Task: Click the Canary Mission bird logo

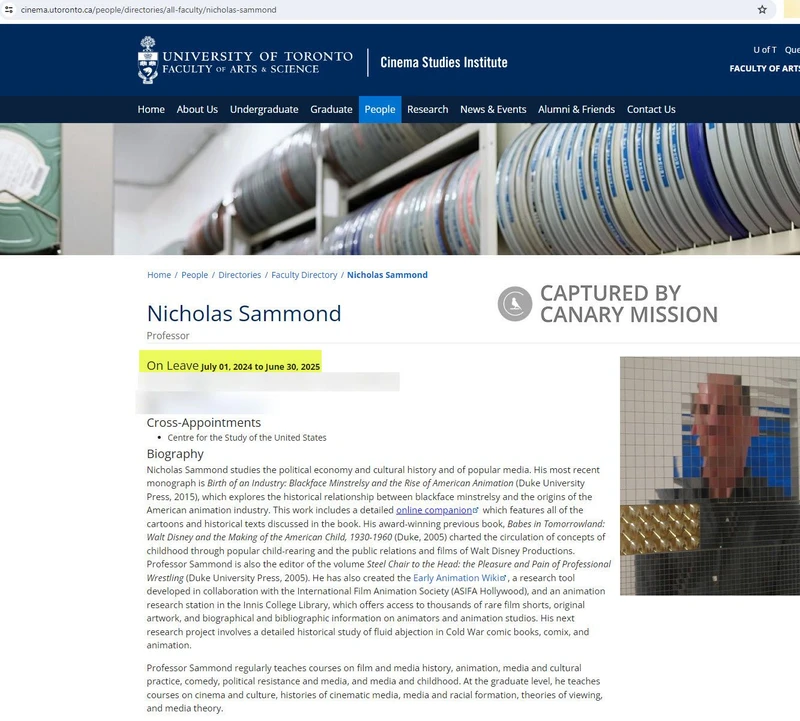Action: pyautogui.click(x=515, y=304)
